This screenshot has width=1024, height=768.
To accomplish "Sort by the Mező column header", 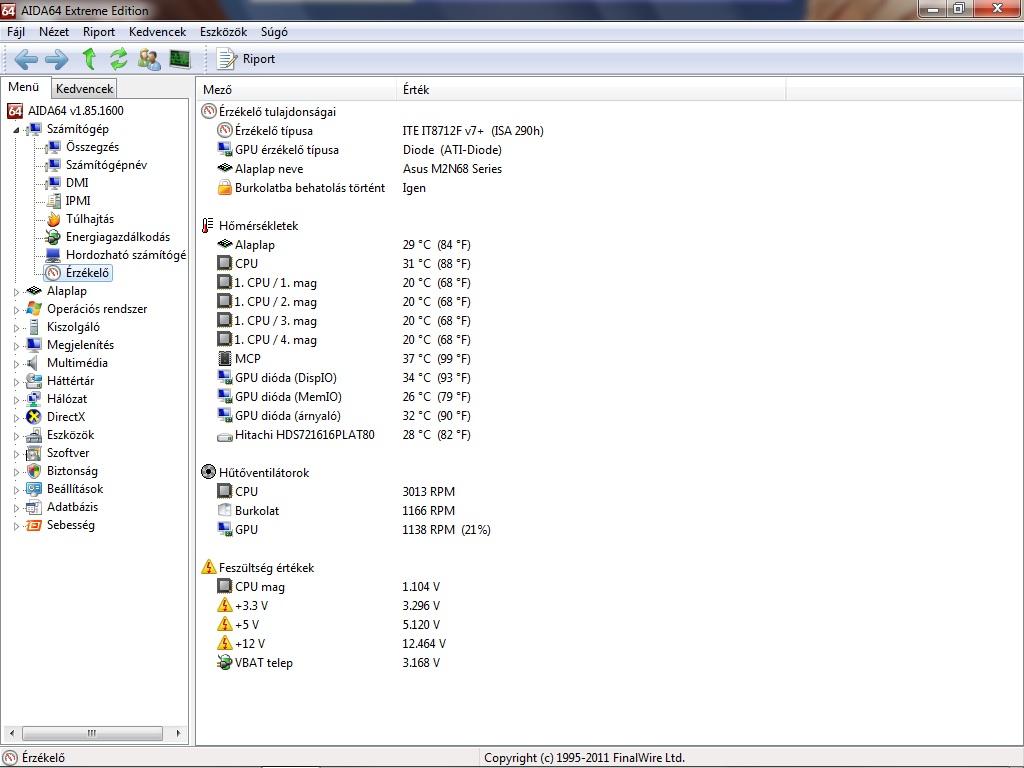I will tap(298, 89).
